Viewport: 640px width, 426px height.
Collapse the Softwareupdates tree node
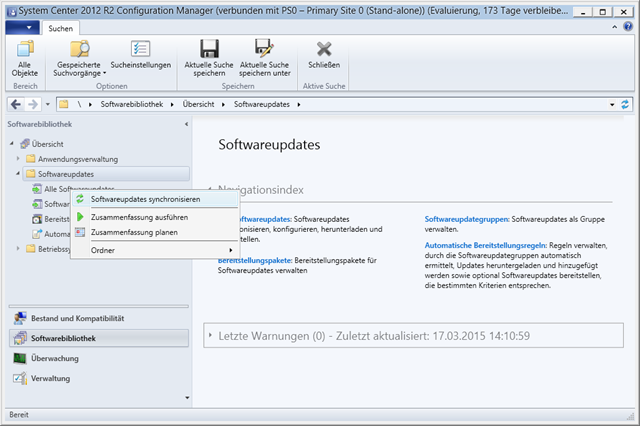click(18, 173)
